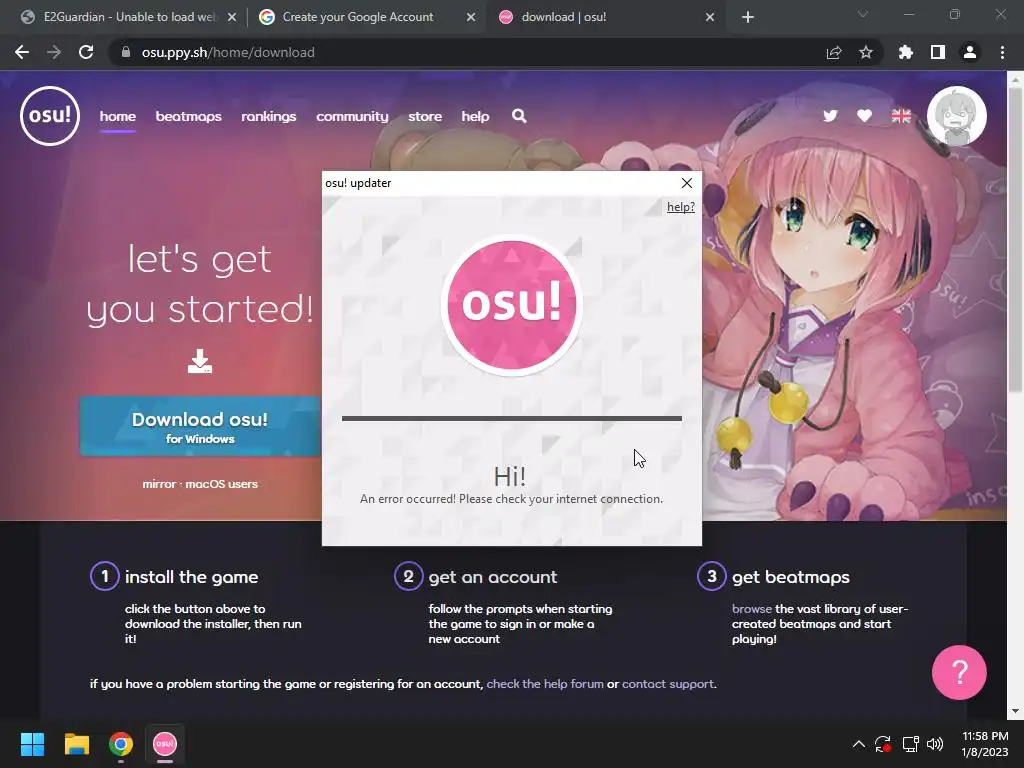This screenshot has height=768, width=1024.
Task: Click the error message in updater
Action: pyautogui.click(x=511, y=499)
